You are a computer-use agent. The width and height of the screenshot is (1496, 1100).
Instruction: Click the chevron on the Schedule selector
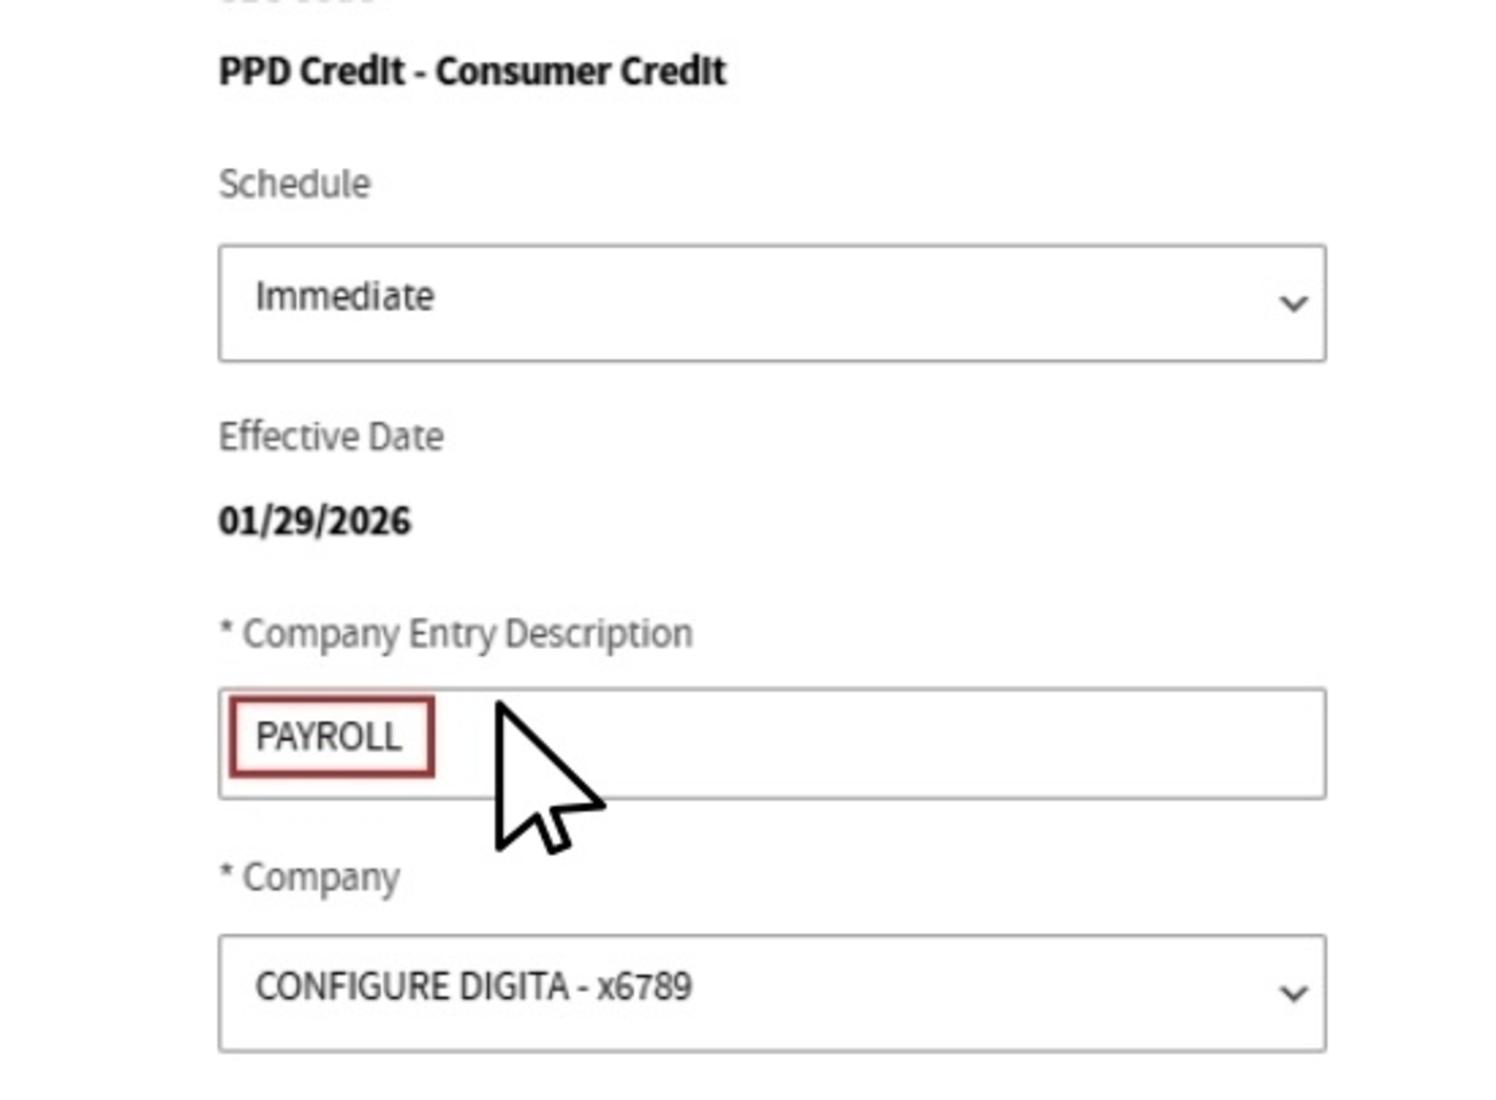coord(1292,303)
